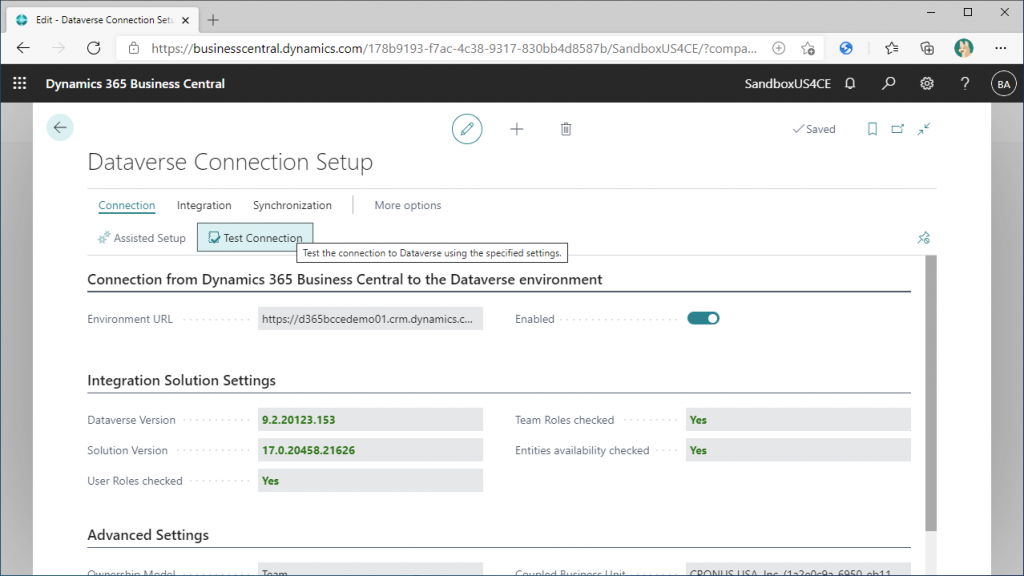Image resolution: width=1024 pixels, height=576 pixels.
Task: Create a new record with plus icon
Action: coord(517,129)
